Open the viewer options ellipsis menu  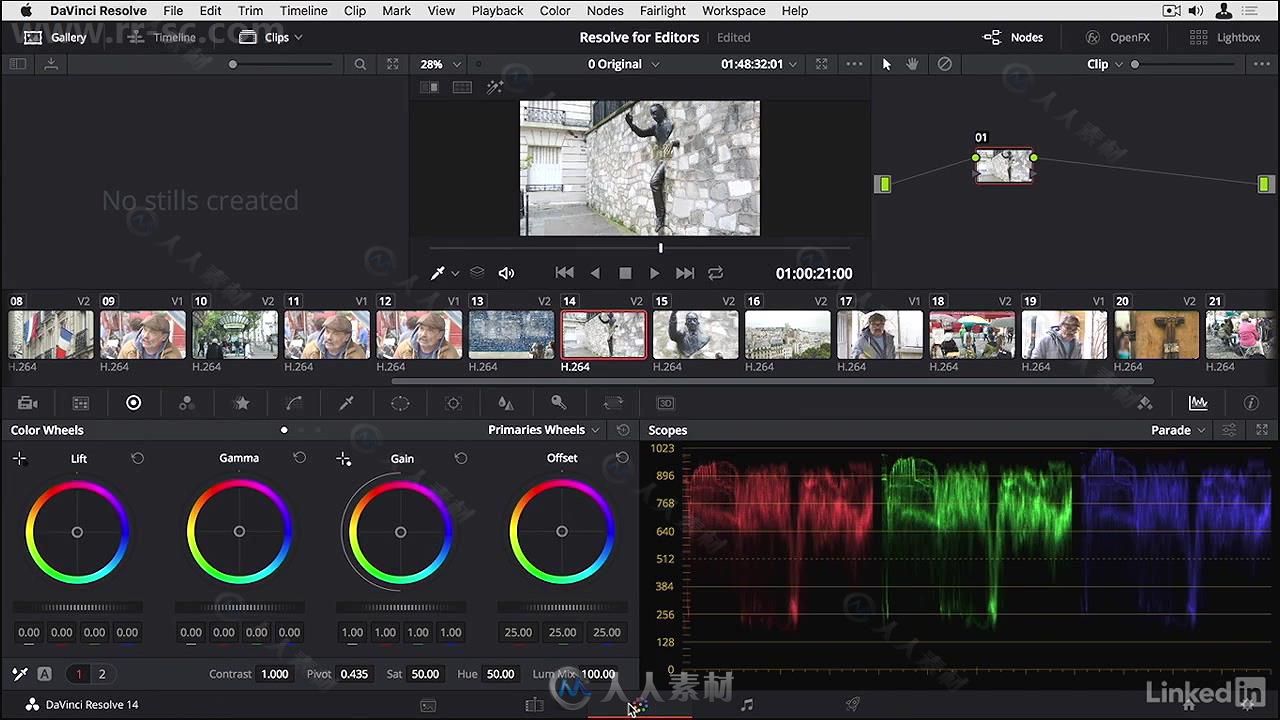click(x=854, y=64)
